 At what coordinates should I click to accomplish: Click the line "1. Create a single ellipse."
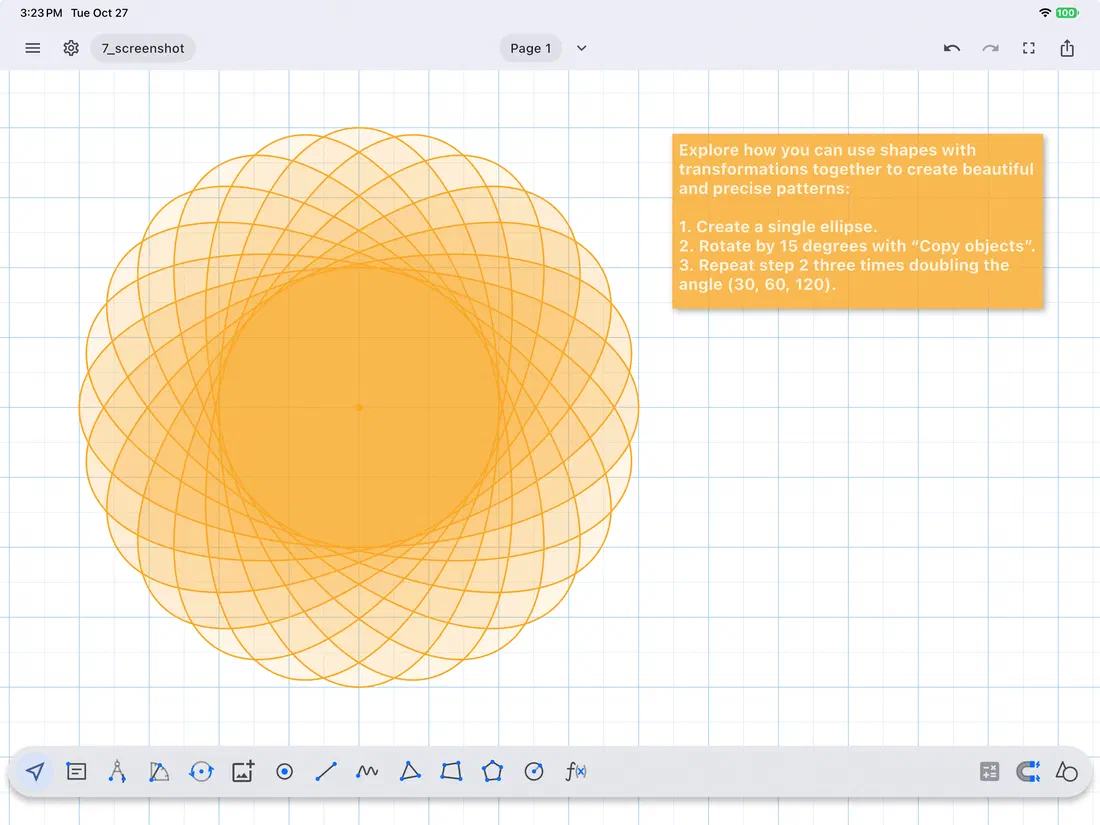[778, 227]
